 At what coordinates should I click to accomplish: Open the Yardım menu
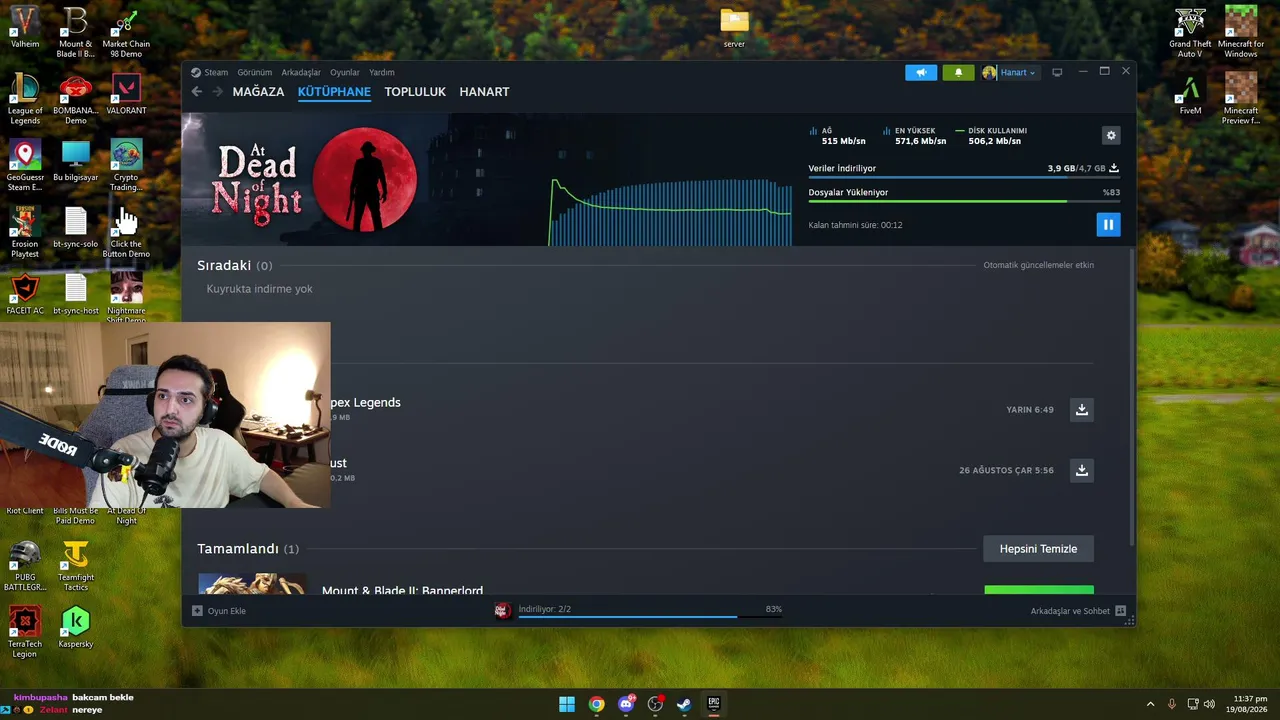(x=381, y=72)
